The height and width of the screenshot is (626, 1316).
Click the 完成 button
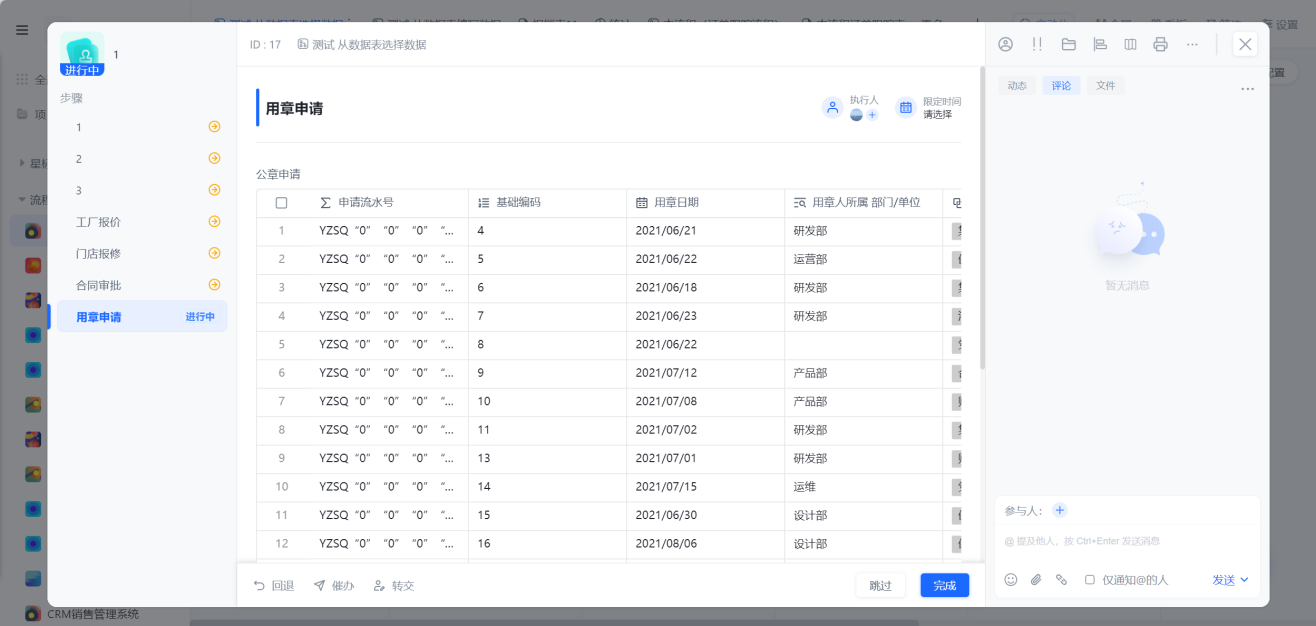point(945,585)
